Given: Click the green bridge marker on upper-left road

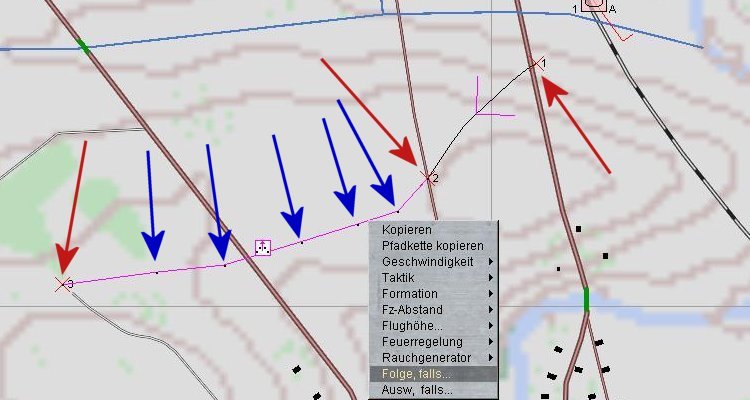Looking at the screenshot, I should point(84,46).
